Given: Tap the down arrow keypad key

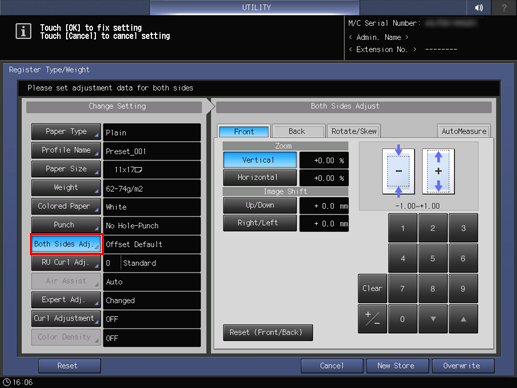Looking at the screenshot, I should pos(433,319).
